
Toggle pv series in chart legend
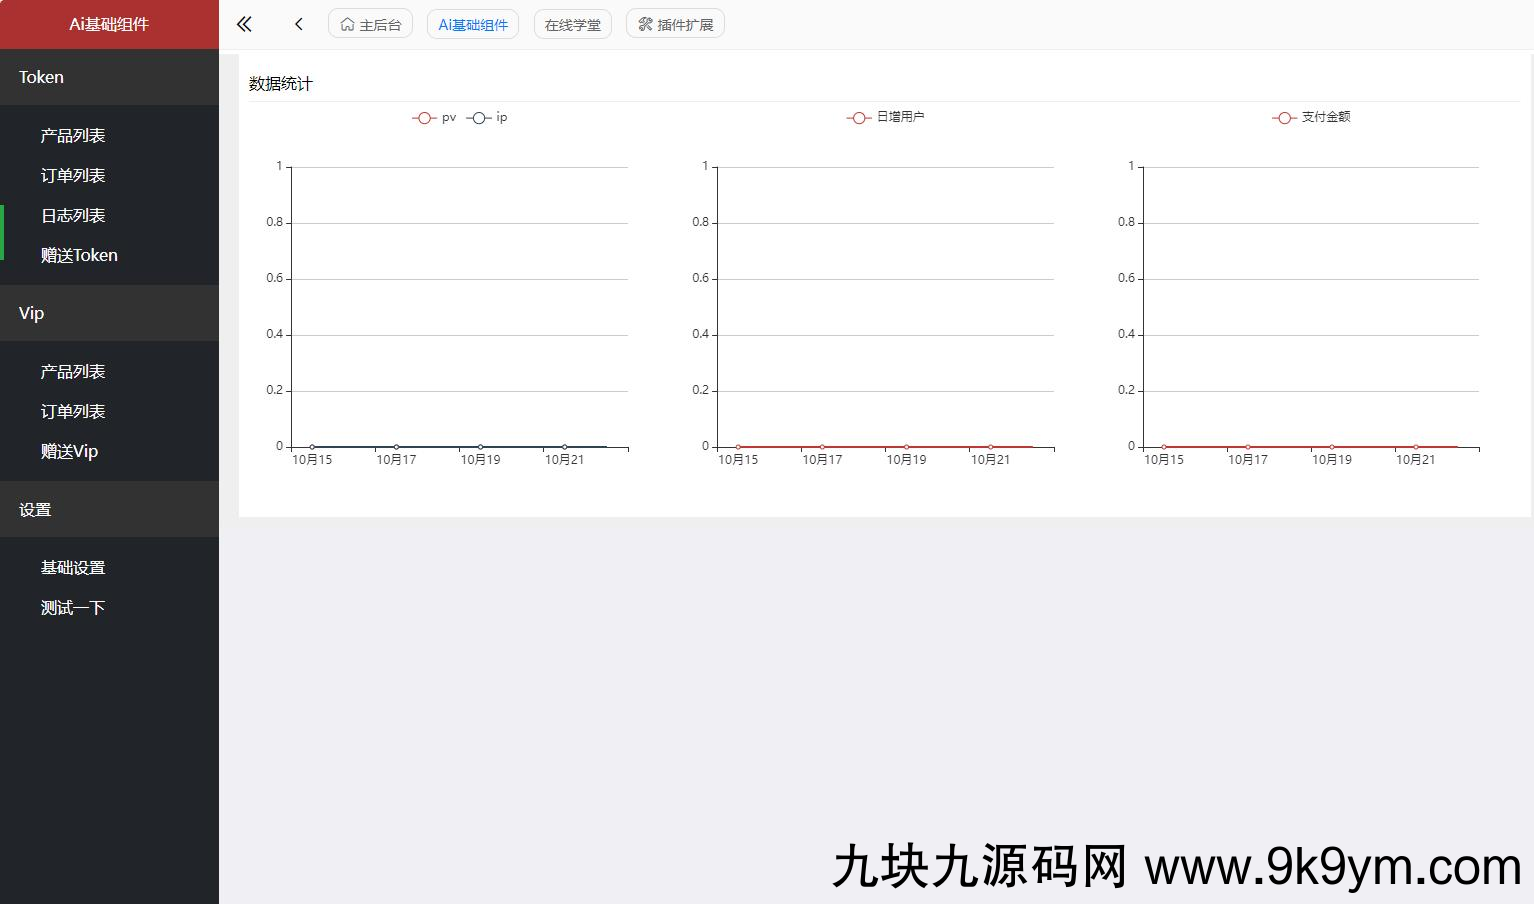[435, 118]
